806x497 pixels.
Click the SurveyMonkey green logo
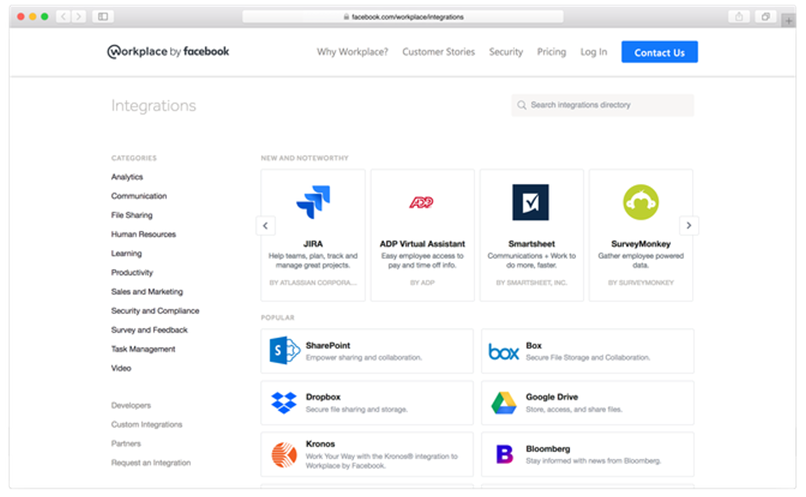pos(640,202)
